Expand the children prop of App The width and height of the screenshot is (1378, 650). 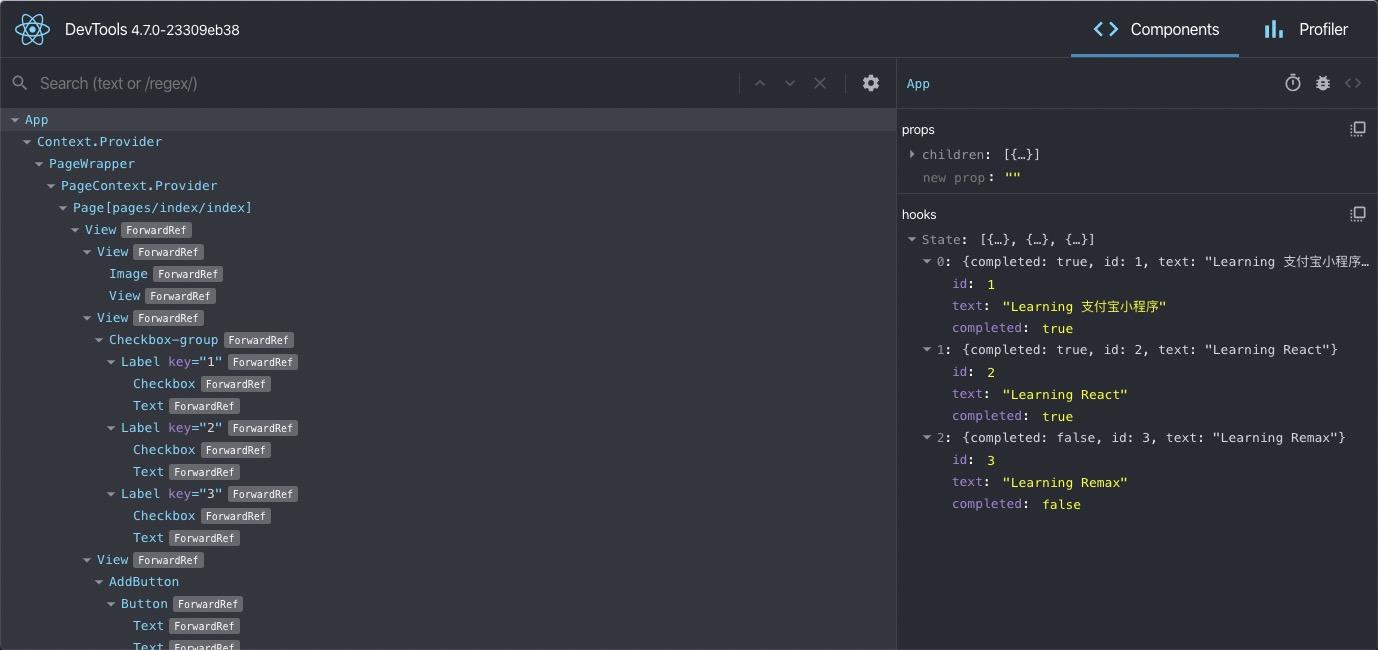point(911,154)
